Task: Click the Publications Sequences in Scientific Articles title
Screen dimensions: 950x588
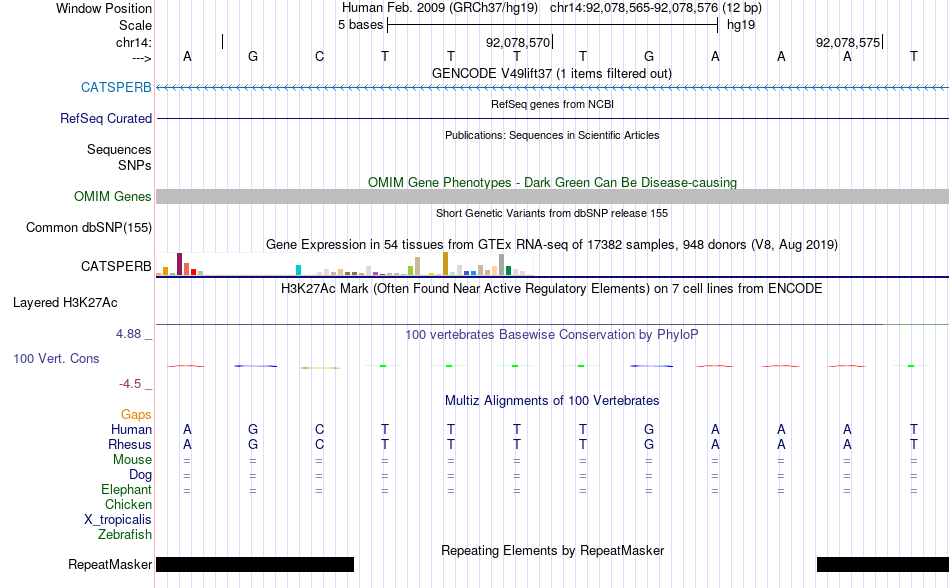Action: click(x=552, y=135)
